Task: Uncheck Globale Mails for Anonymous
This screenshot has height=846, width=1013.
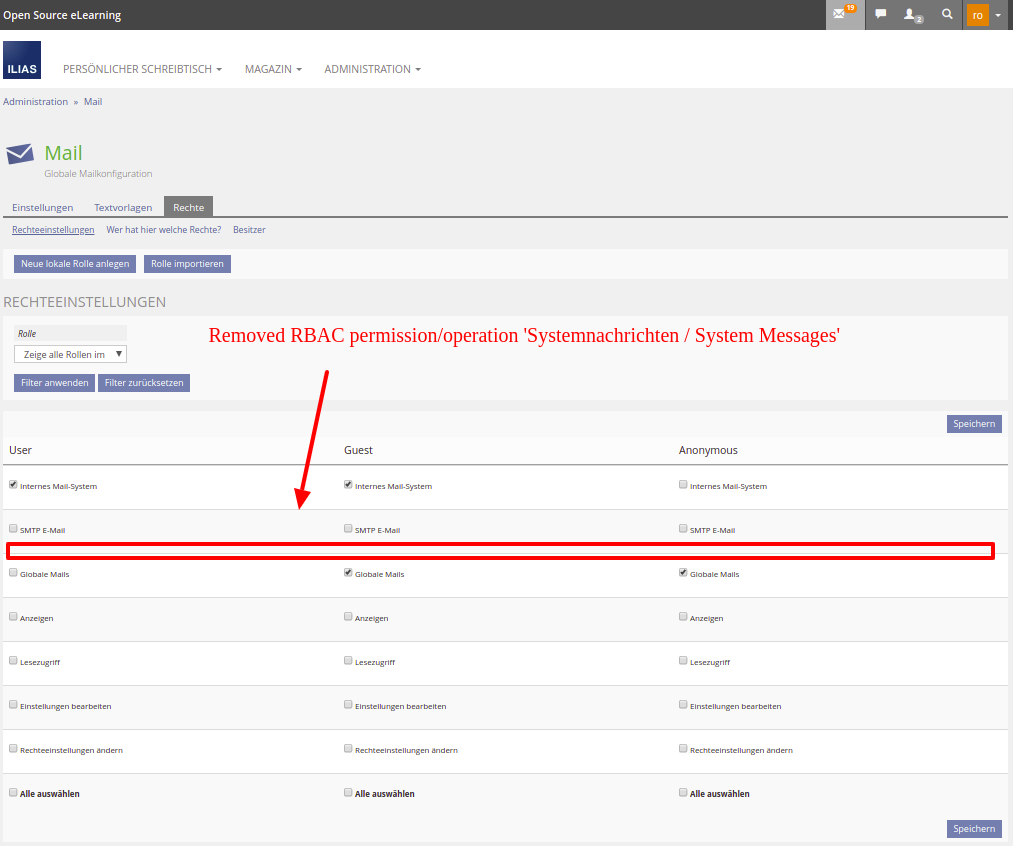Action: click(x=683, y=573)
